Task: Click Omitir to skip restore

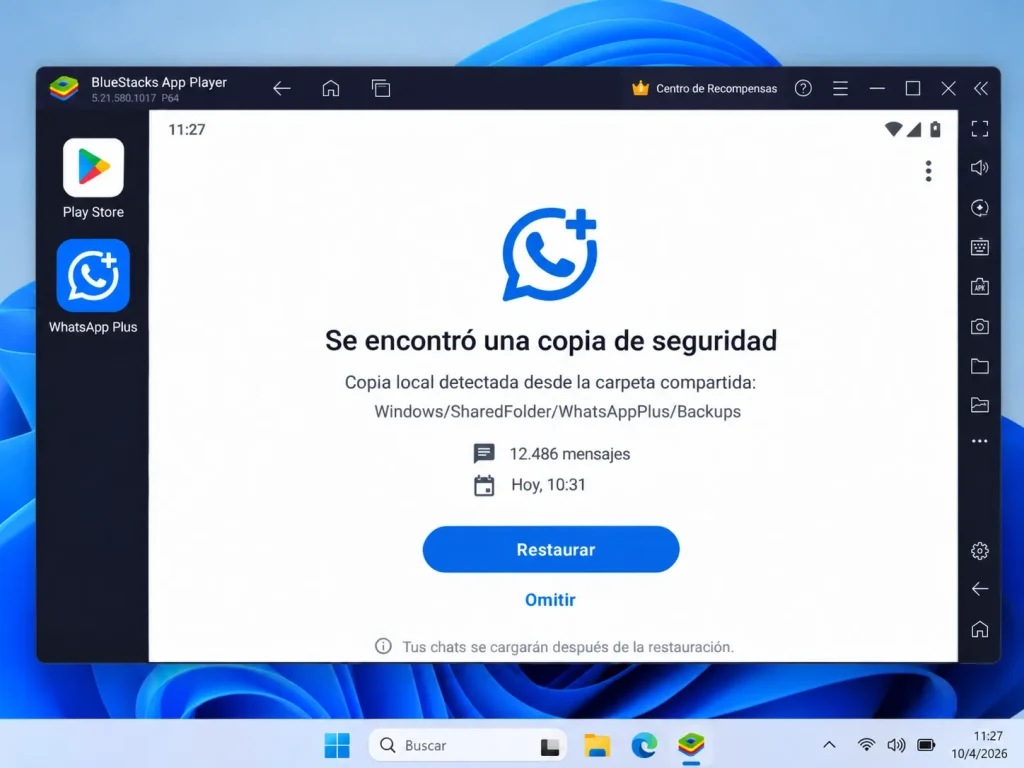Action: [551, 600]
